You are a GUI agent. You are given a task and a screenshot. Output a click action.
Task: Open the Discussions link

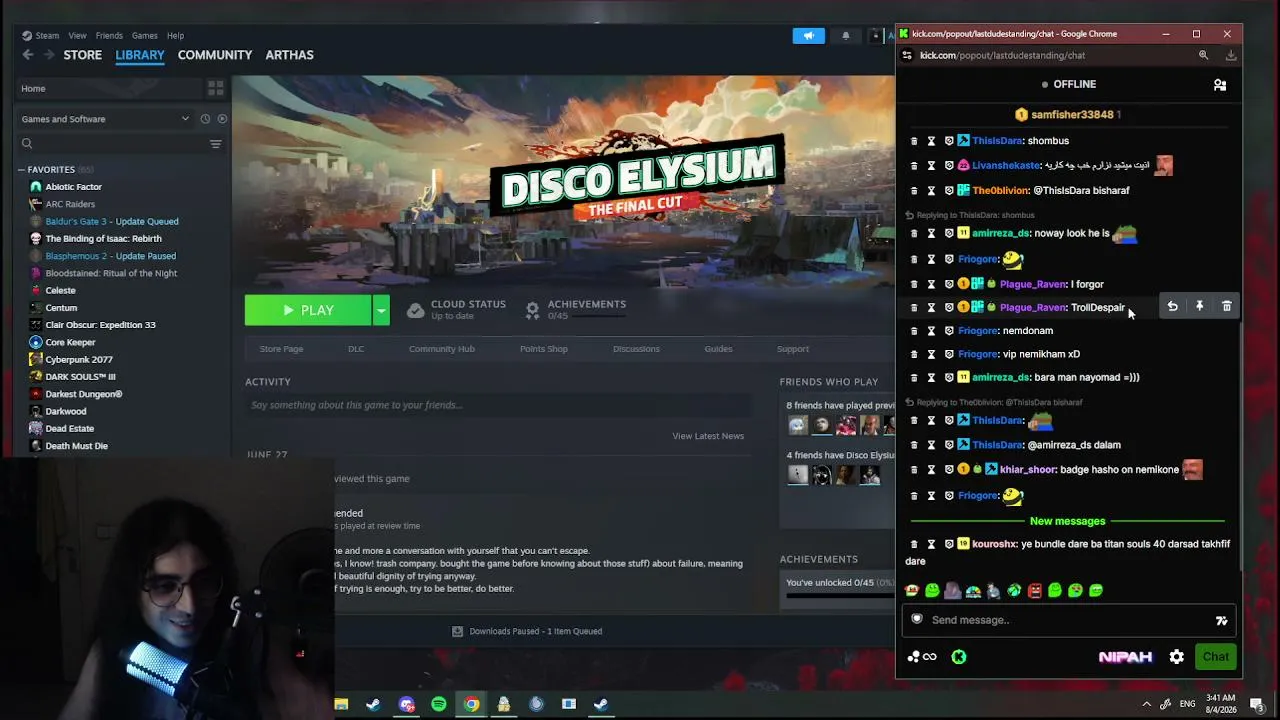(636, 349)
